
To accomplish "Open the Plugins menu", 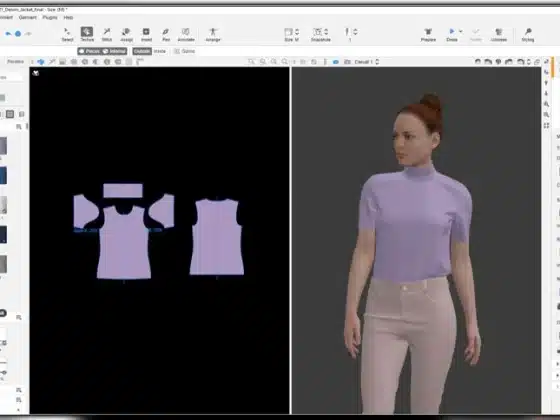I will coord(50,18).
